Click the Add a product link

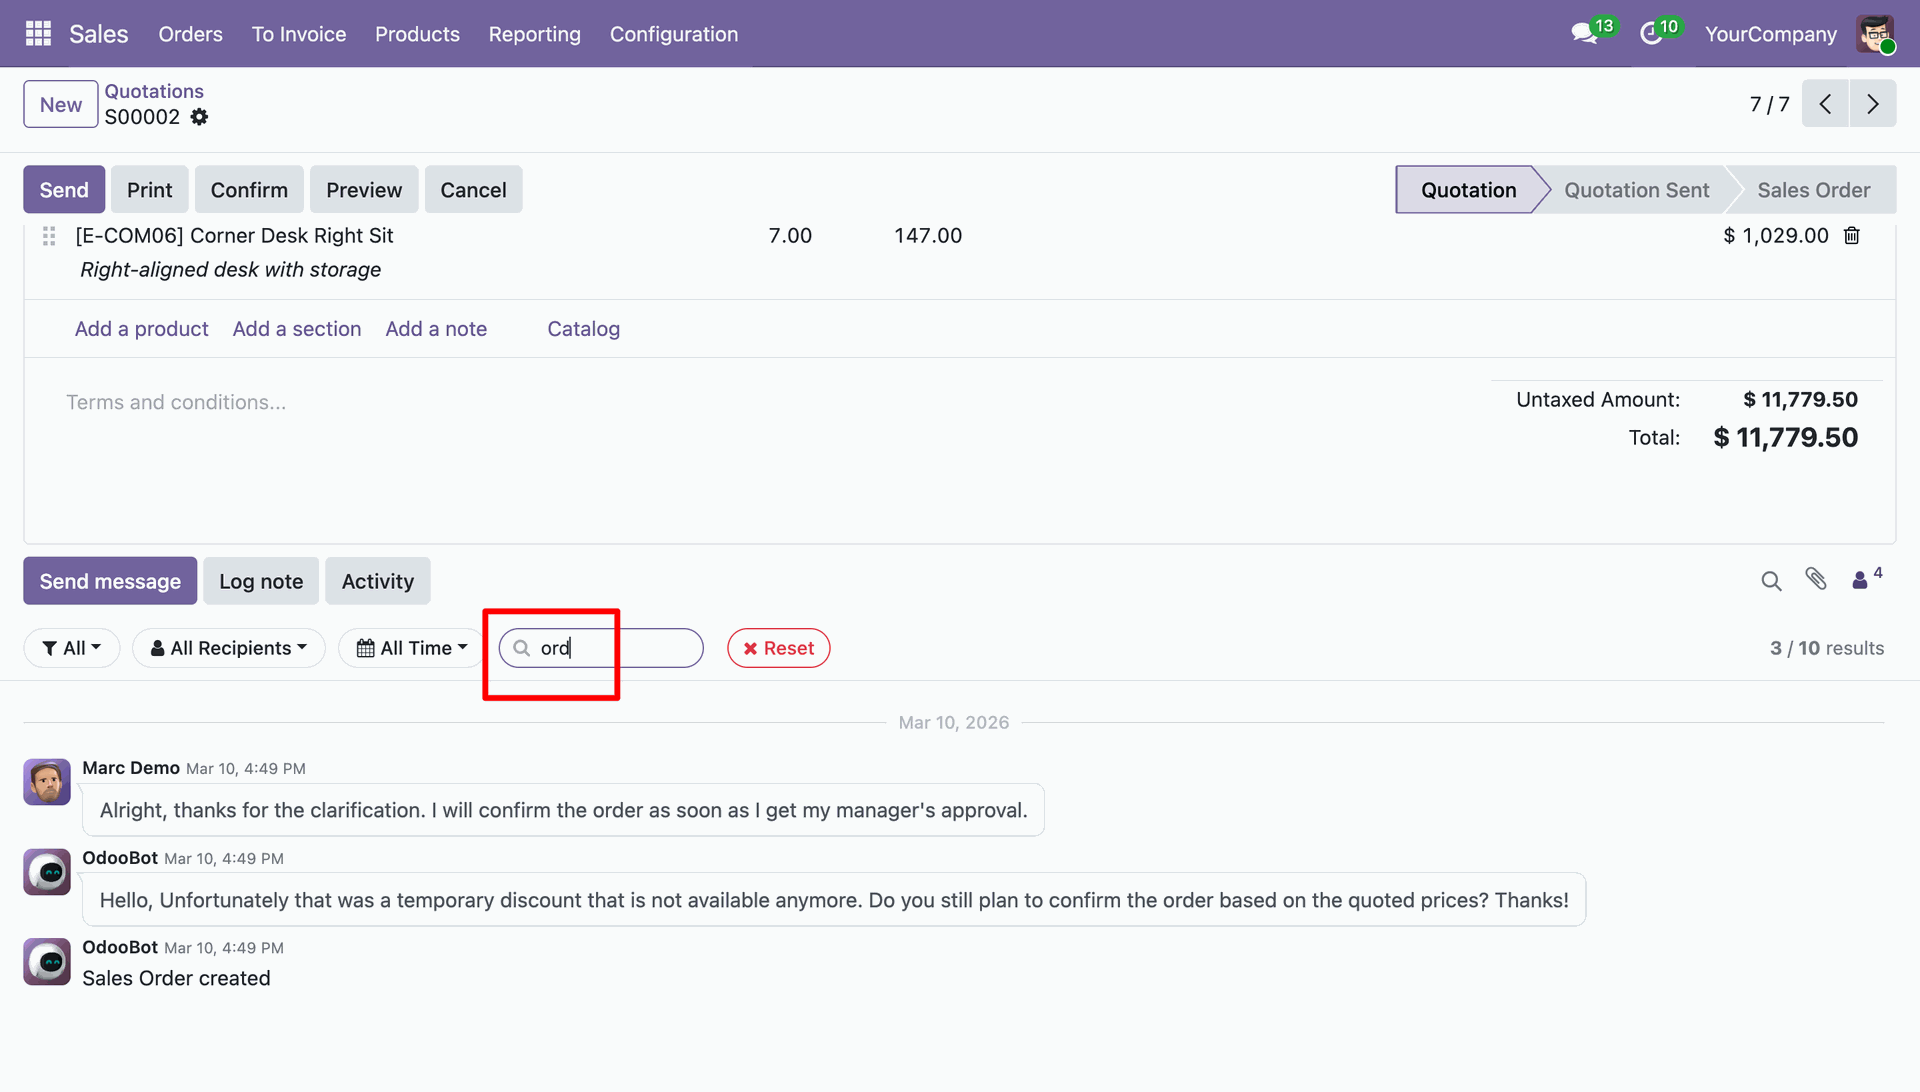(x=141, y=329)
